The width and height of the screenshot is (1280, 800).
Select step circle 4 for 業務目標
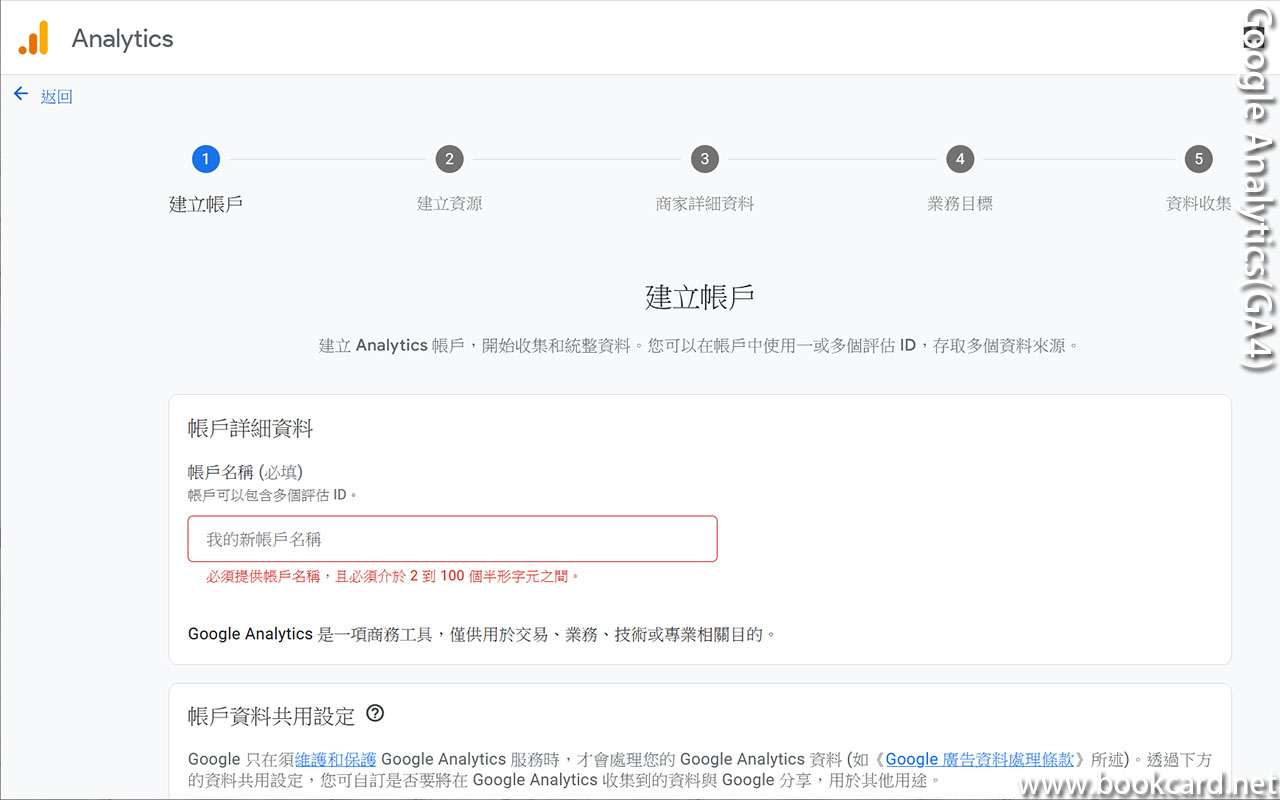(x=959, y=158)
